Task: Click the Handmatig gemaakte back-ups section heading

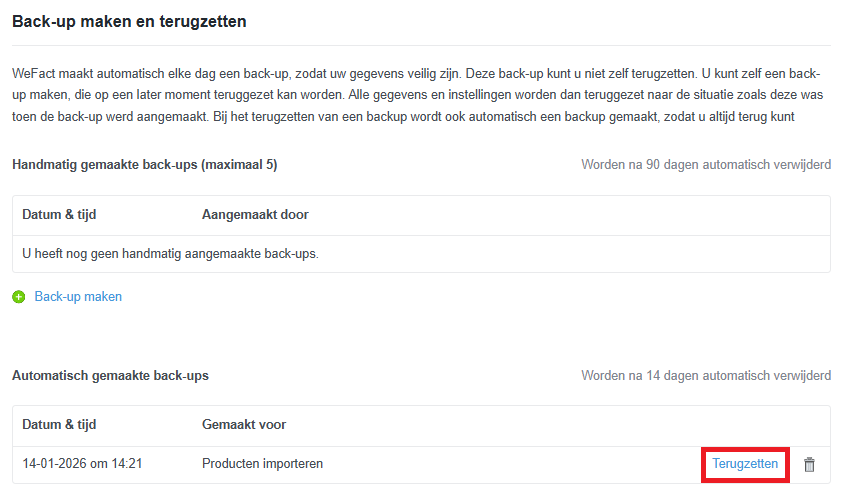Action: (110, 165)
